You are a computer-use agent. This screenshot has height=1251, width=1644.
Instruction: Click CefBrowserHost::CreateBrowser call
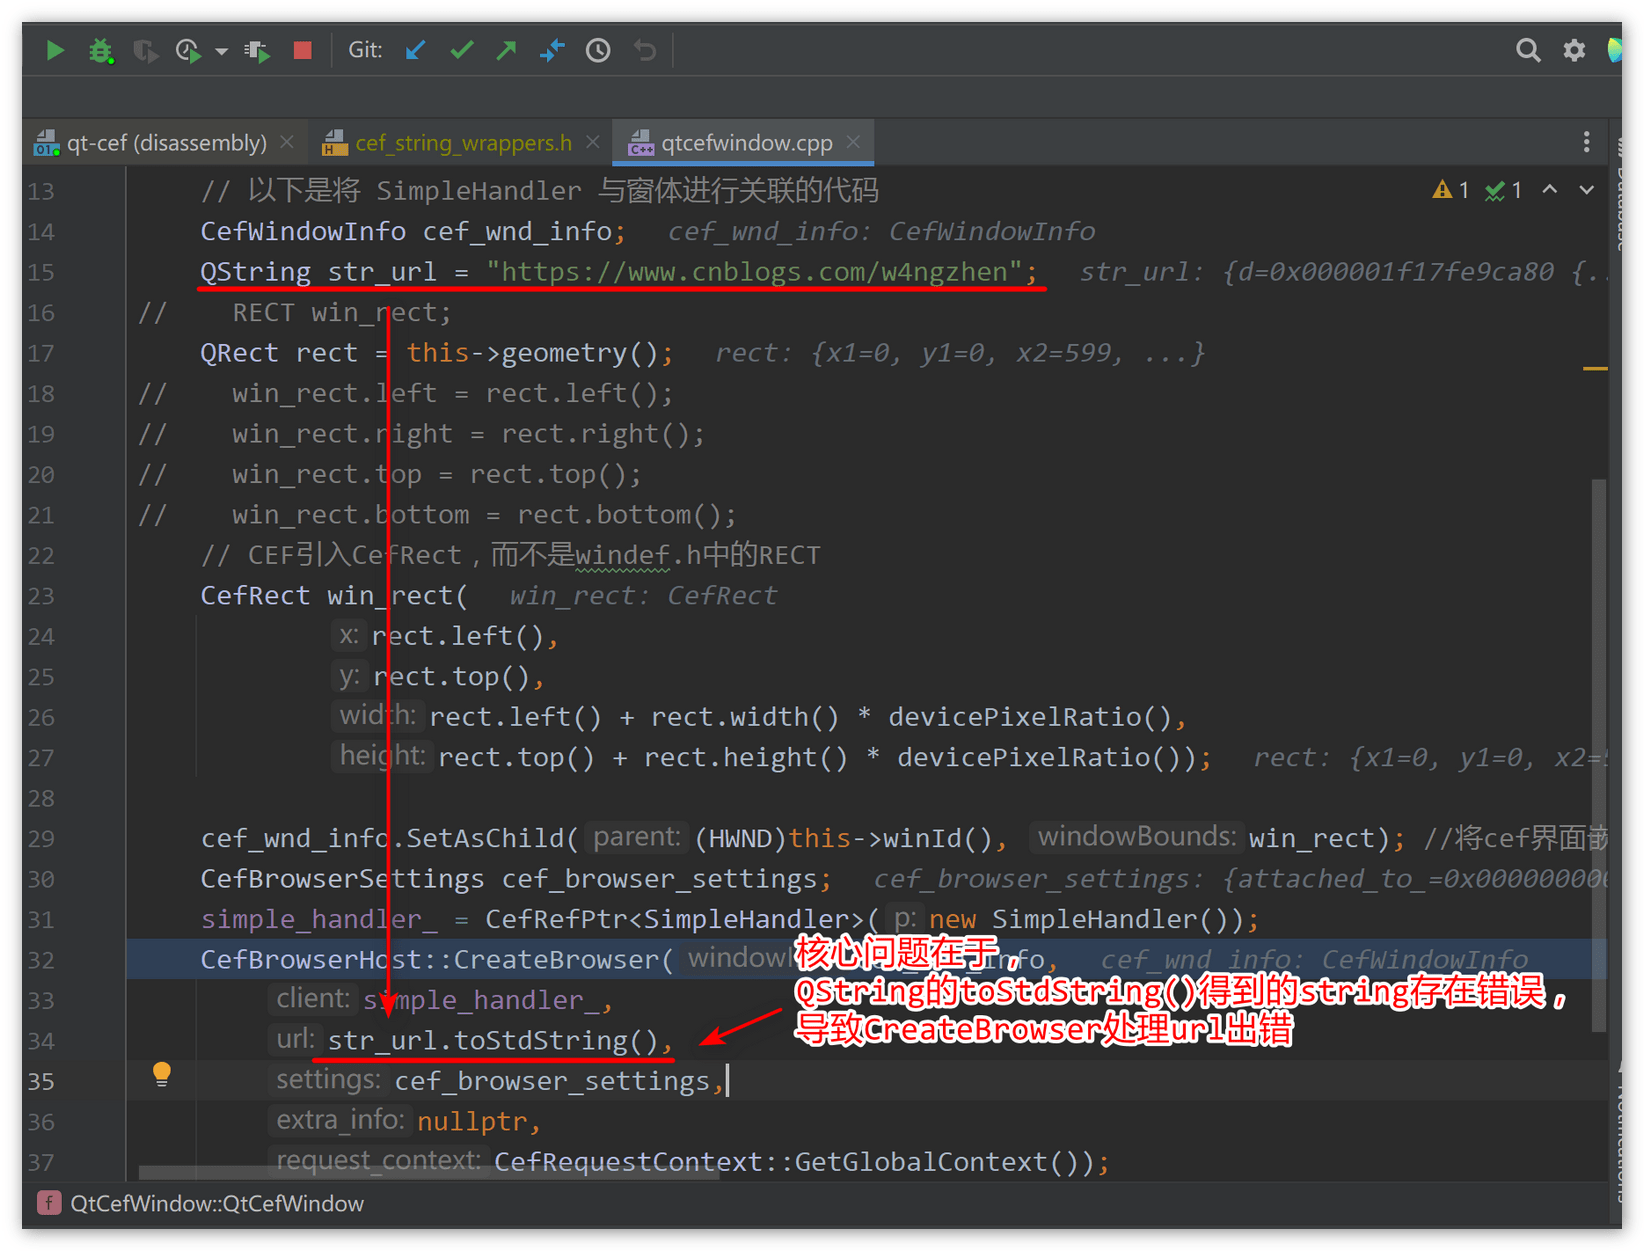tap(438, 960)
